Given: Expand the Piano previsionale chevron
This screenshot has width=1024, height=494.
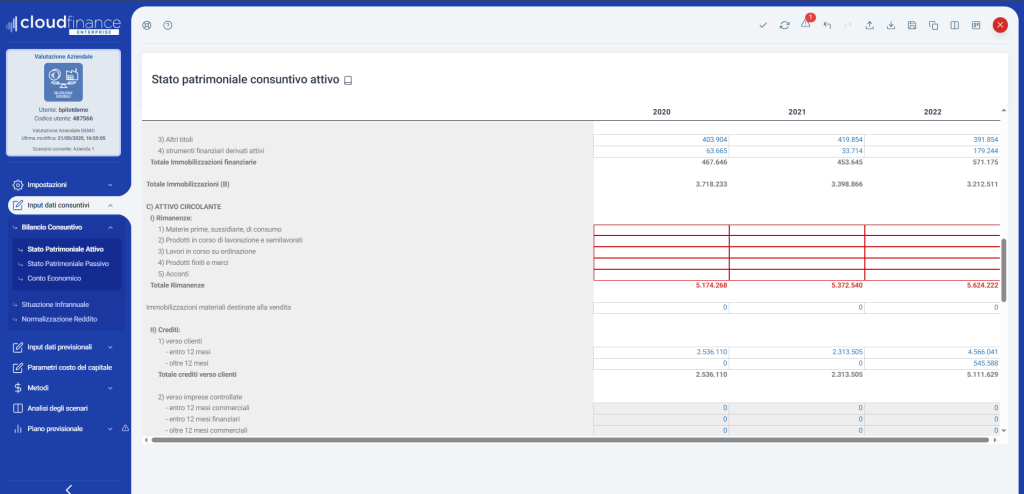Looking at the screenshot, I should click(x=110, y=429).
